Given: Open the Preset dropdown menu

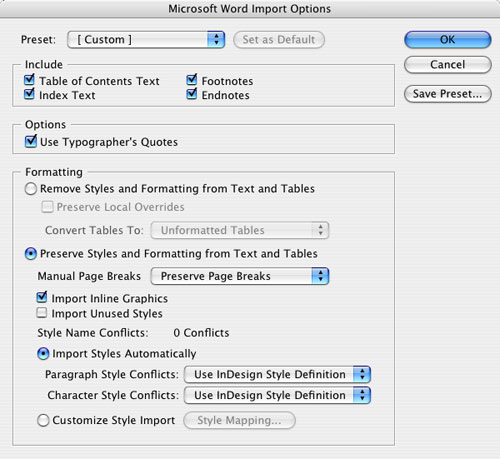Looking at the screenshot, I should 146,40.
